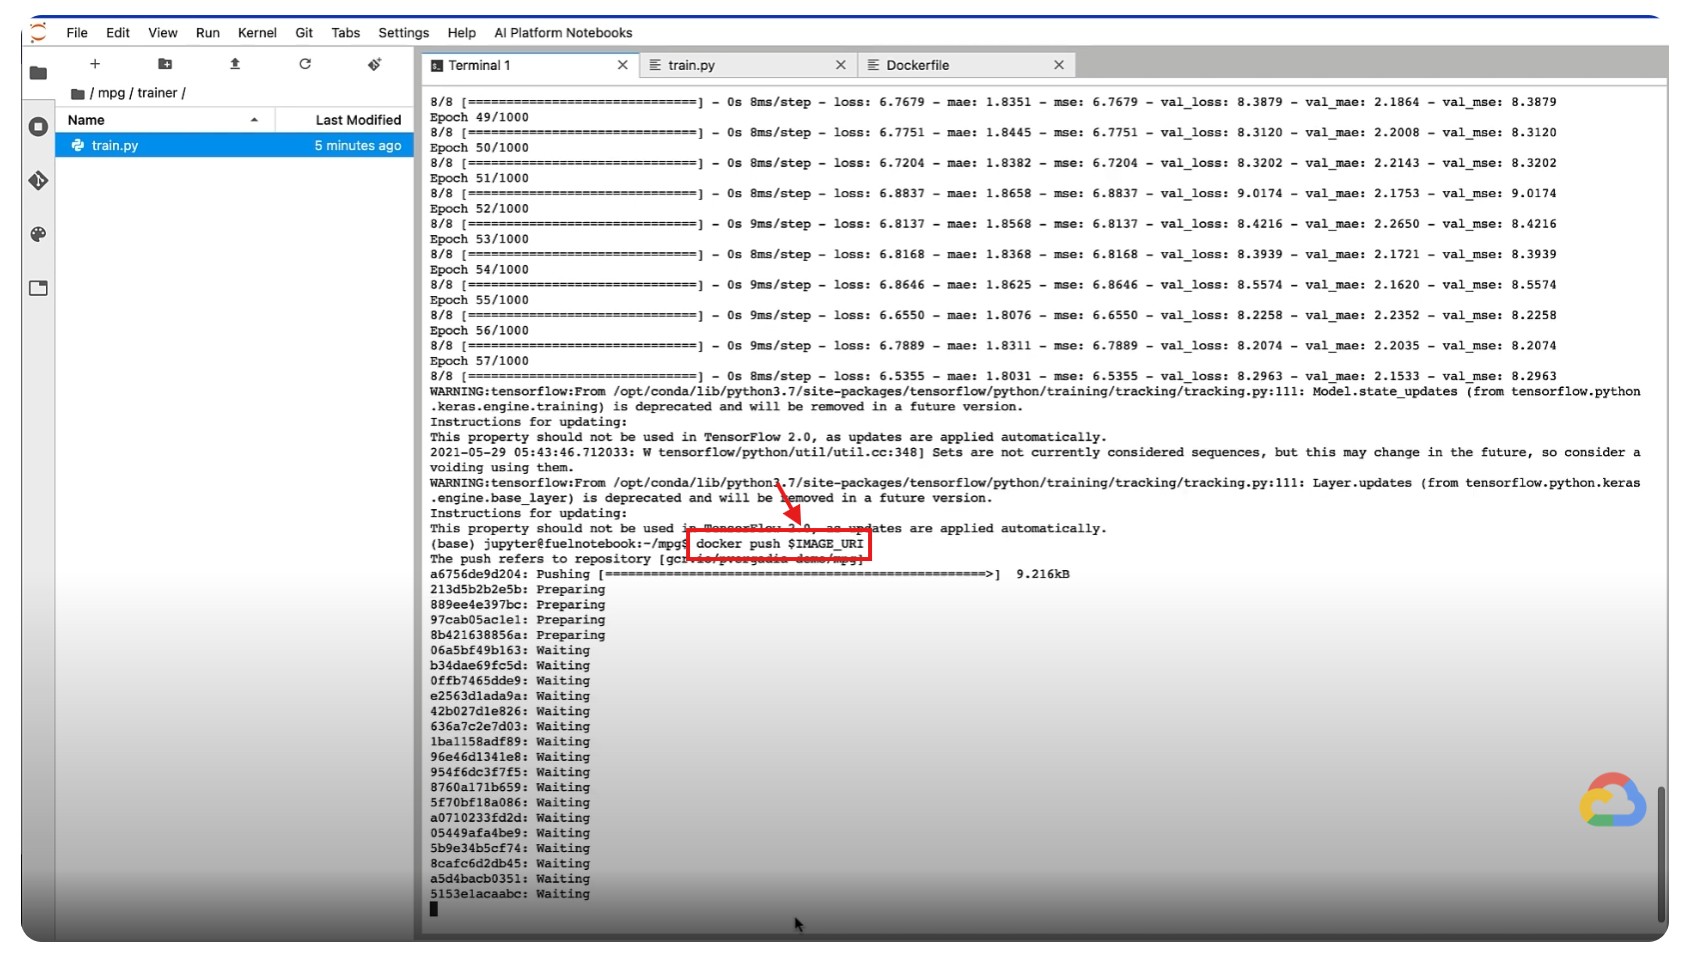Open the file browser sidebar icon
This screenshot has width=1689, height=959.
(38, 73)
